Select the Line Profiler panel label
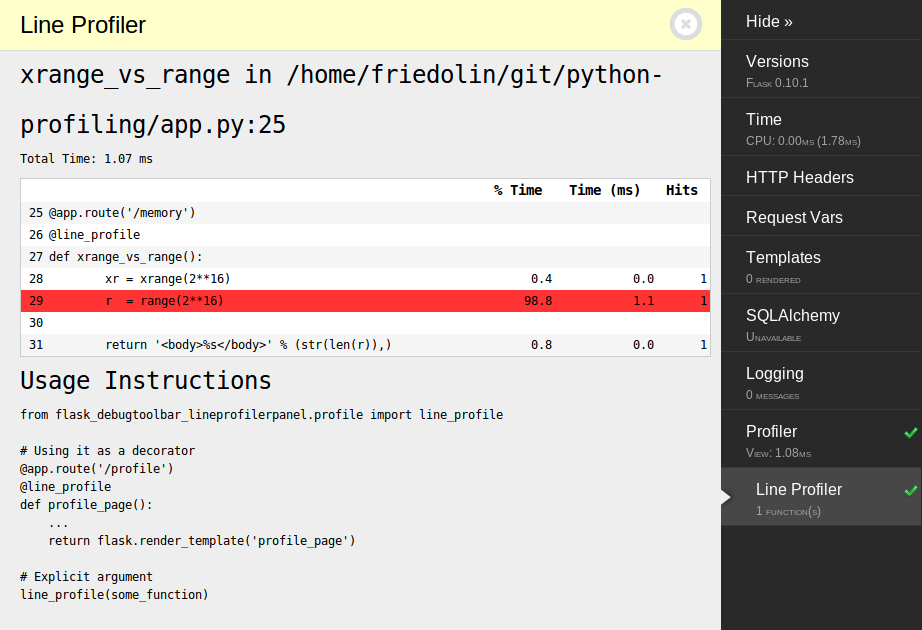 coord(798,490)
